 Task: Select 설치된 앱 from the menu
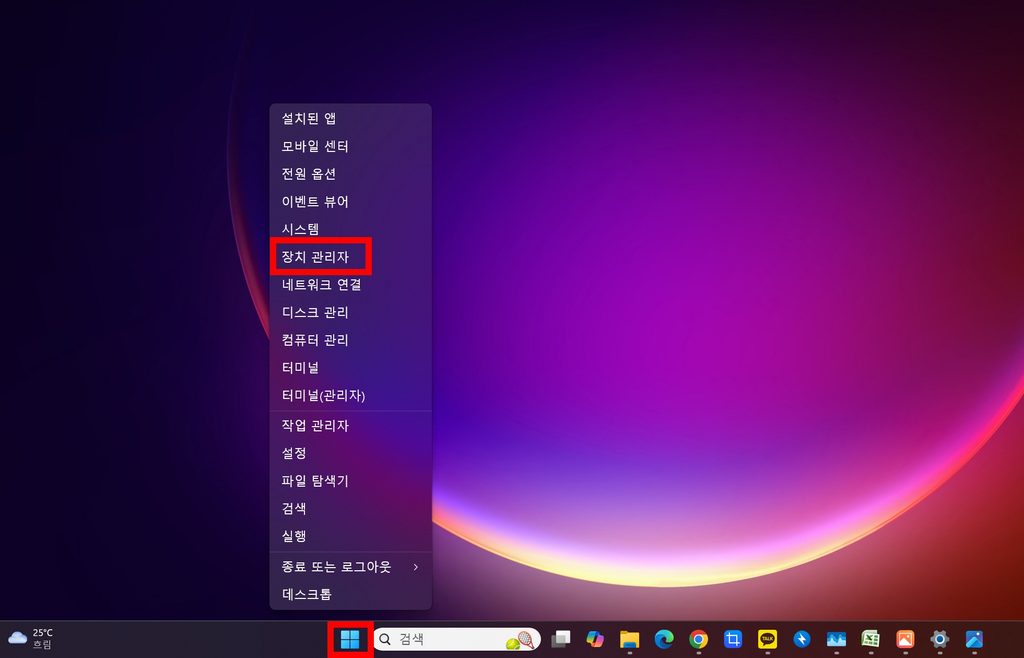(x=351, y=119)
